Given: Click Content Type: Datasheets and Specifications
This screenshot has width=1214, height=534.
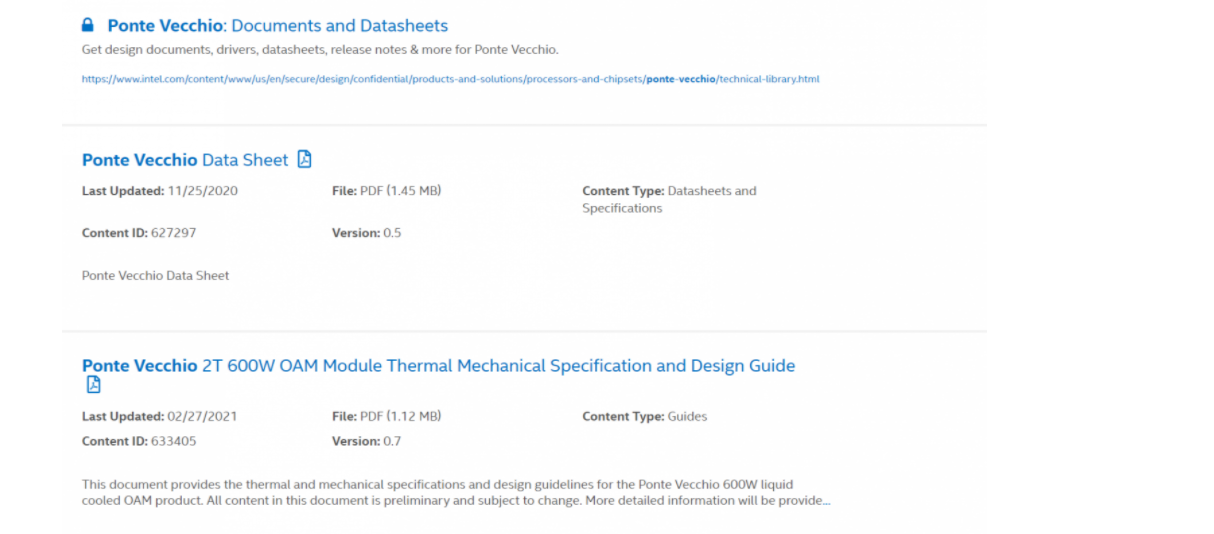Looking at the screenshot, I should [669, 199].
